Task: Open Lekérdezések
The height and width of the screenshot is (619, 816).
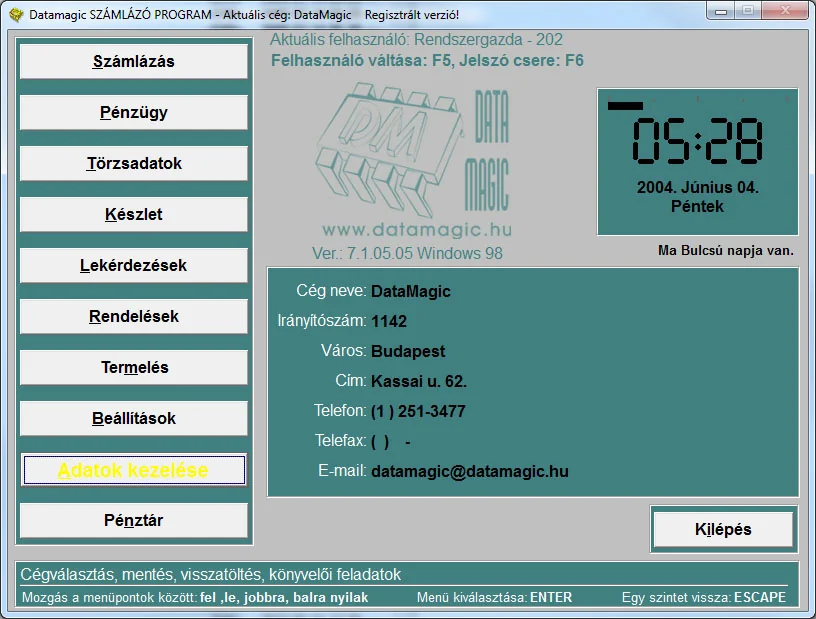Action: click(134, 266)
